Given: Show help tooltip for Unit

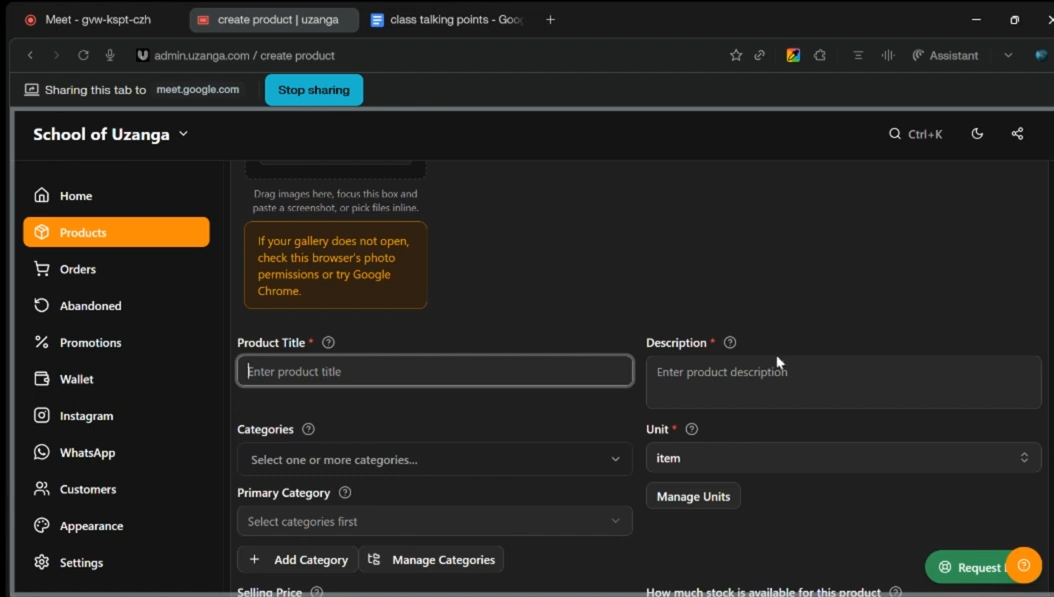Looking at the screenshot, I should (692, 429).
